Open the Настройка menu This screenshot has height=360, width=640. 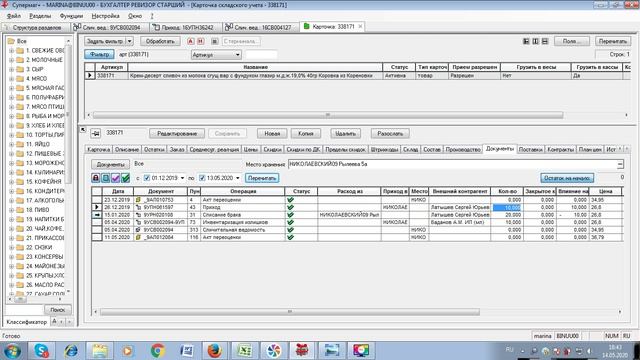coord(105,16)
